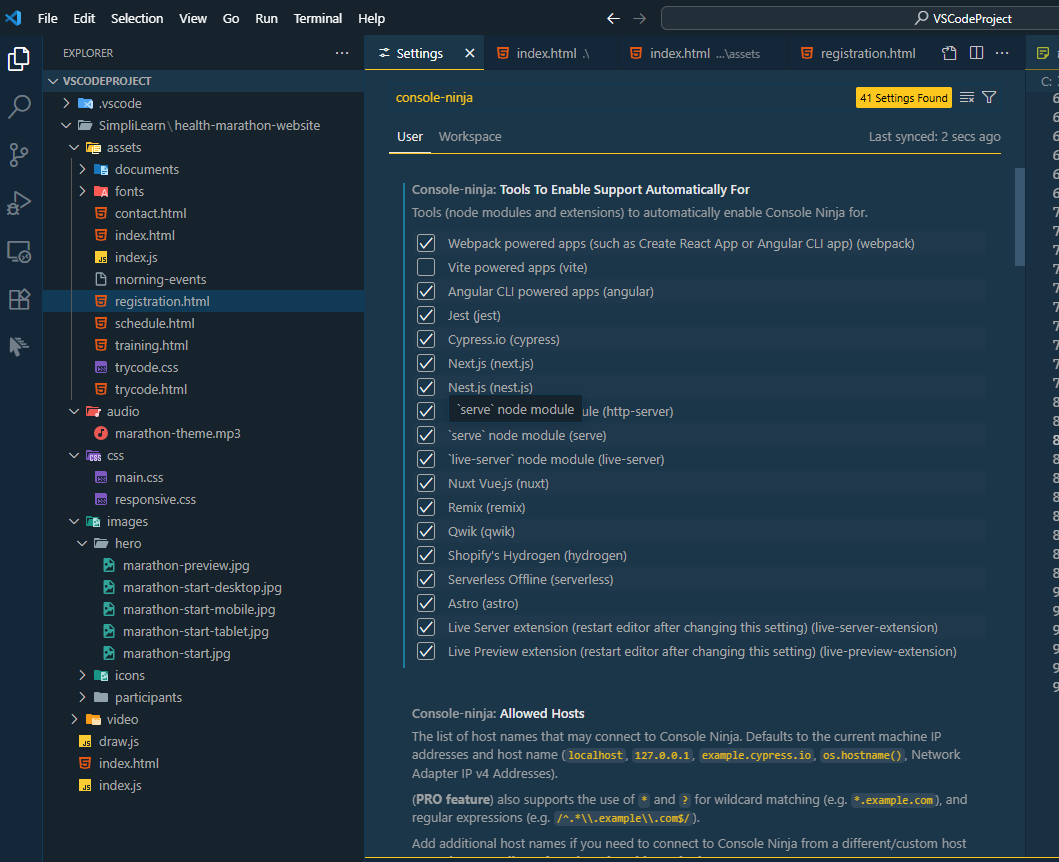The image size is (1059, 862).
Task: Open Source Control view
Action: coord(19,155)
